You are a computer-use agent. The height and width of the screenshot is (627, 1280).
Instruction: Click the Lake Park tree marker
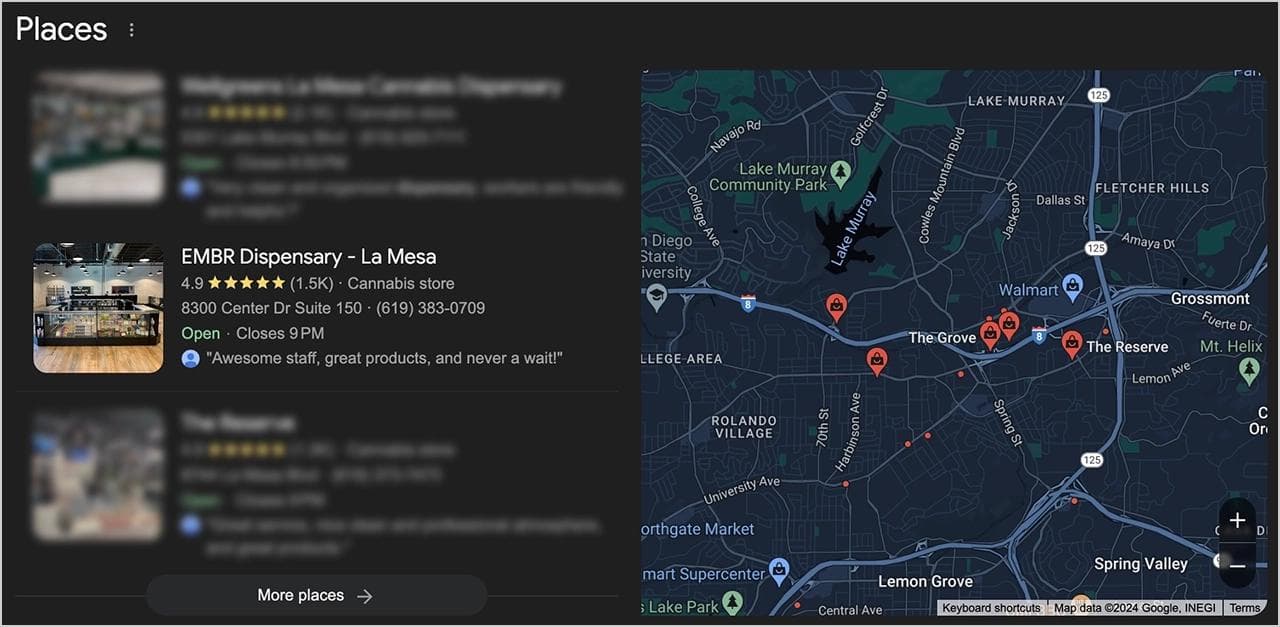click(x=732, y=602)
